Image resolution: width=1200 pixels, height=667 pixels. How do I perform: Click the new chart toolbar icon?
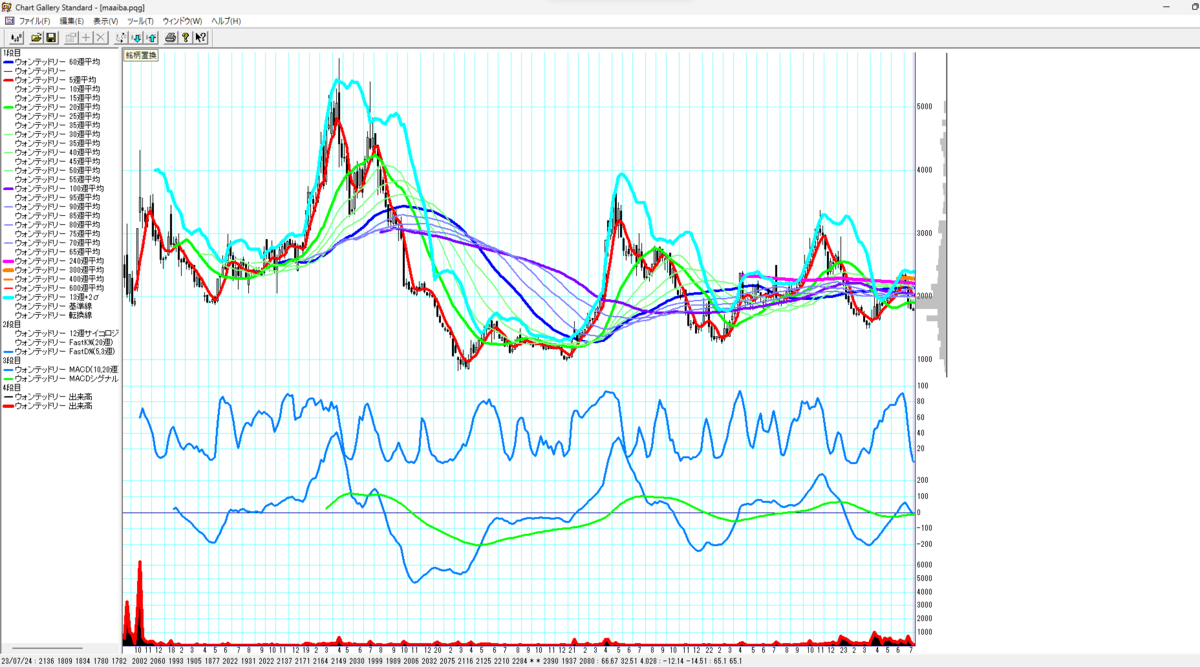coord(17,37)
